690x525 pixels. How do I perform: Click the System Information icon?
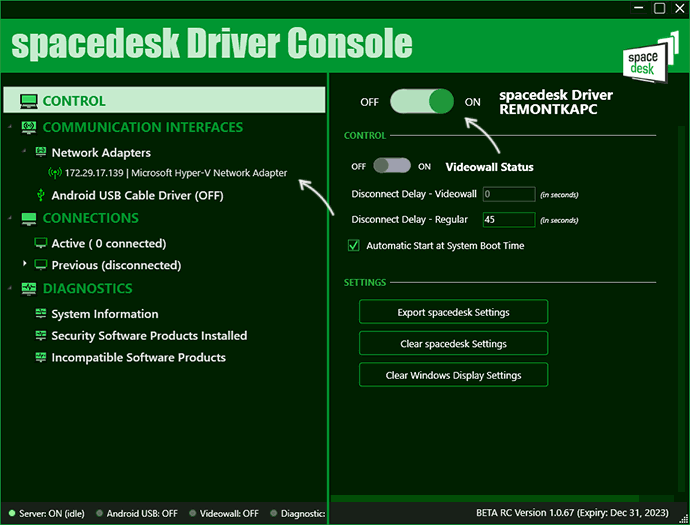coord(40,313)
